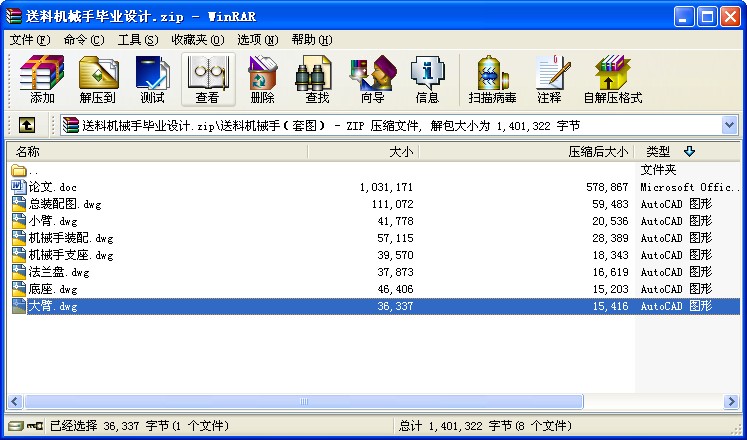Click the 信息 (Info) toolbar icon
The height and width of the screenshot is (440, 747).
click(427, 80)
